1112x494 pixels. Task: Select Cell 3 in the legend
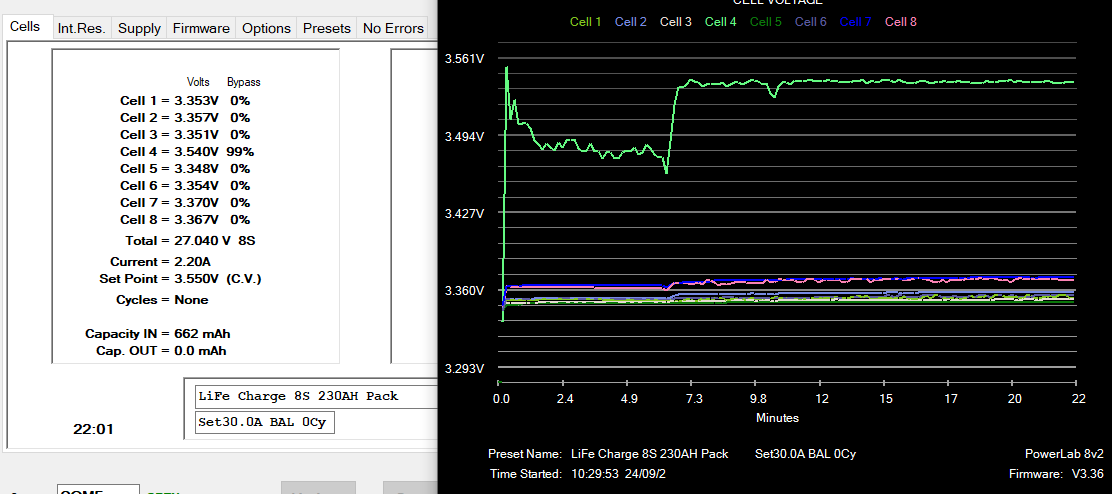[675, 21]
